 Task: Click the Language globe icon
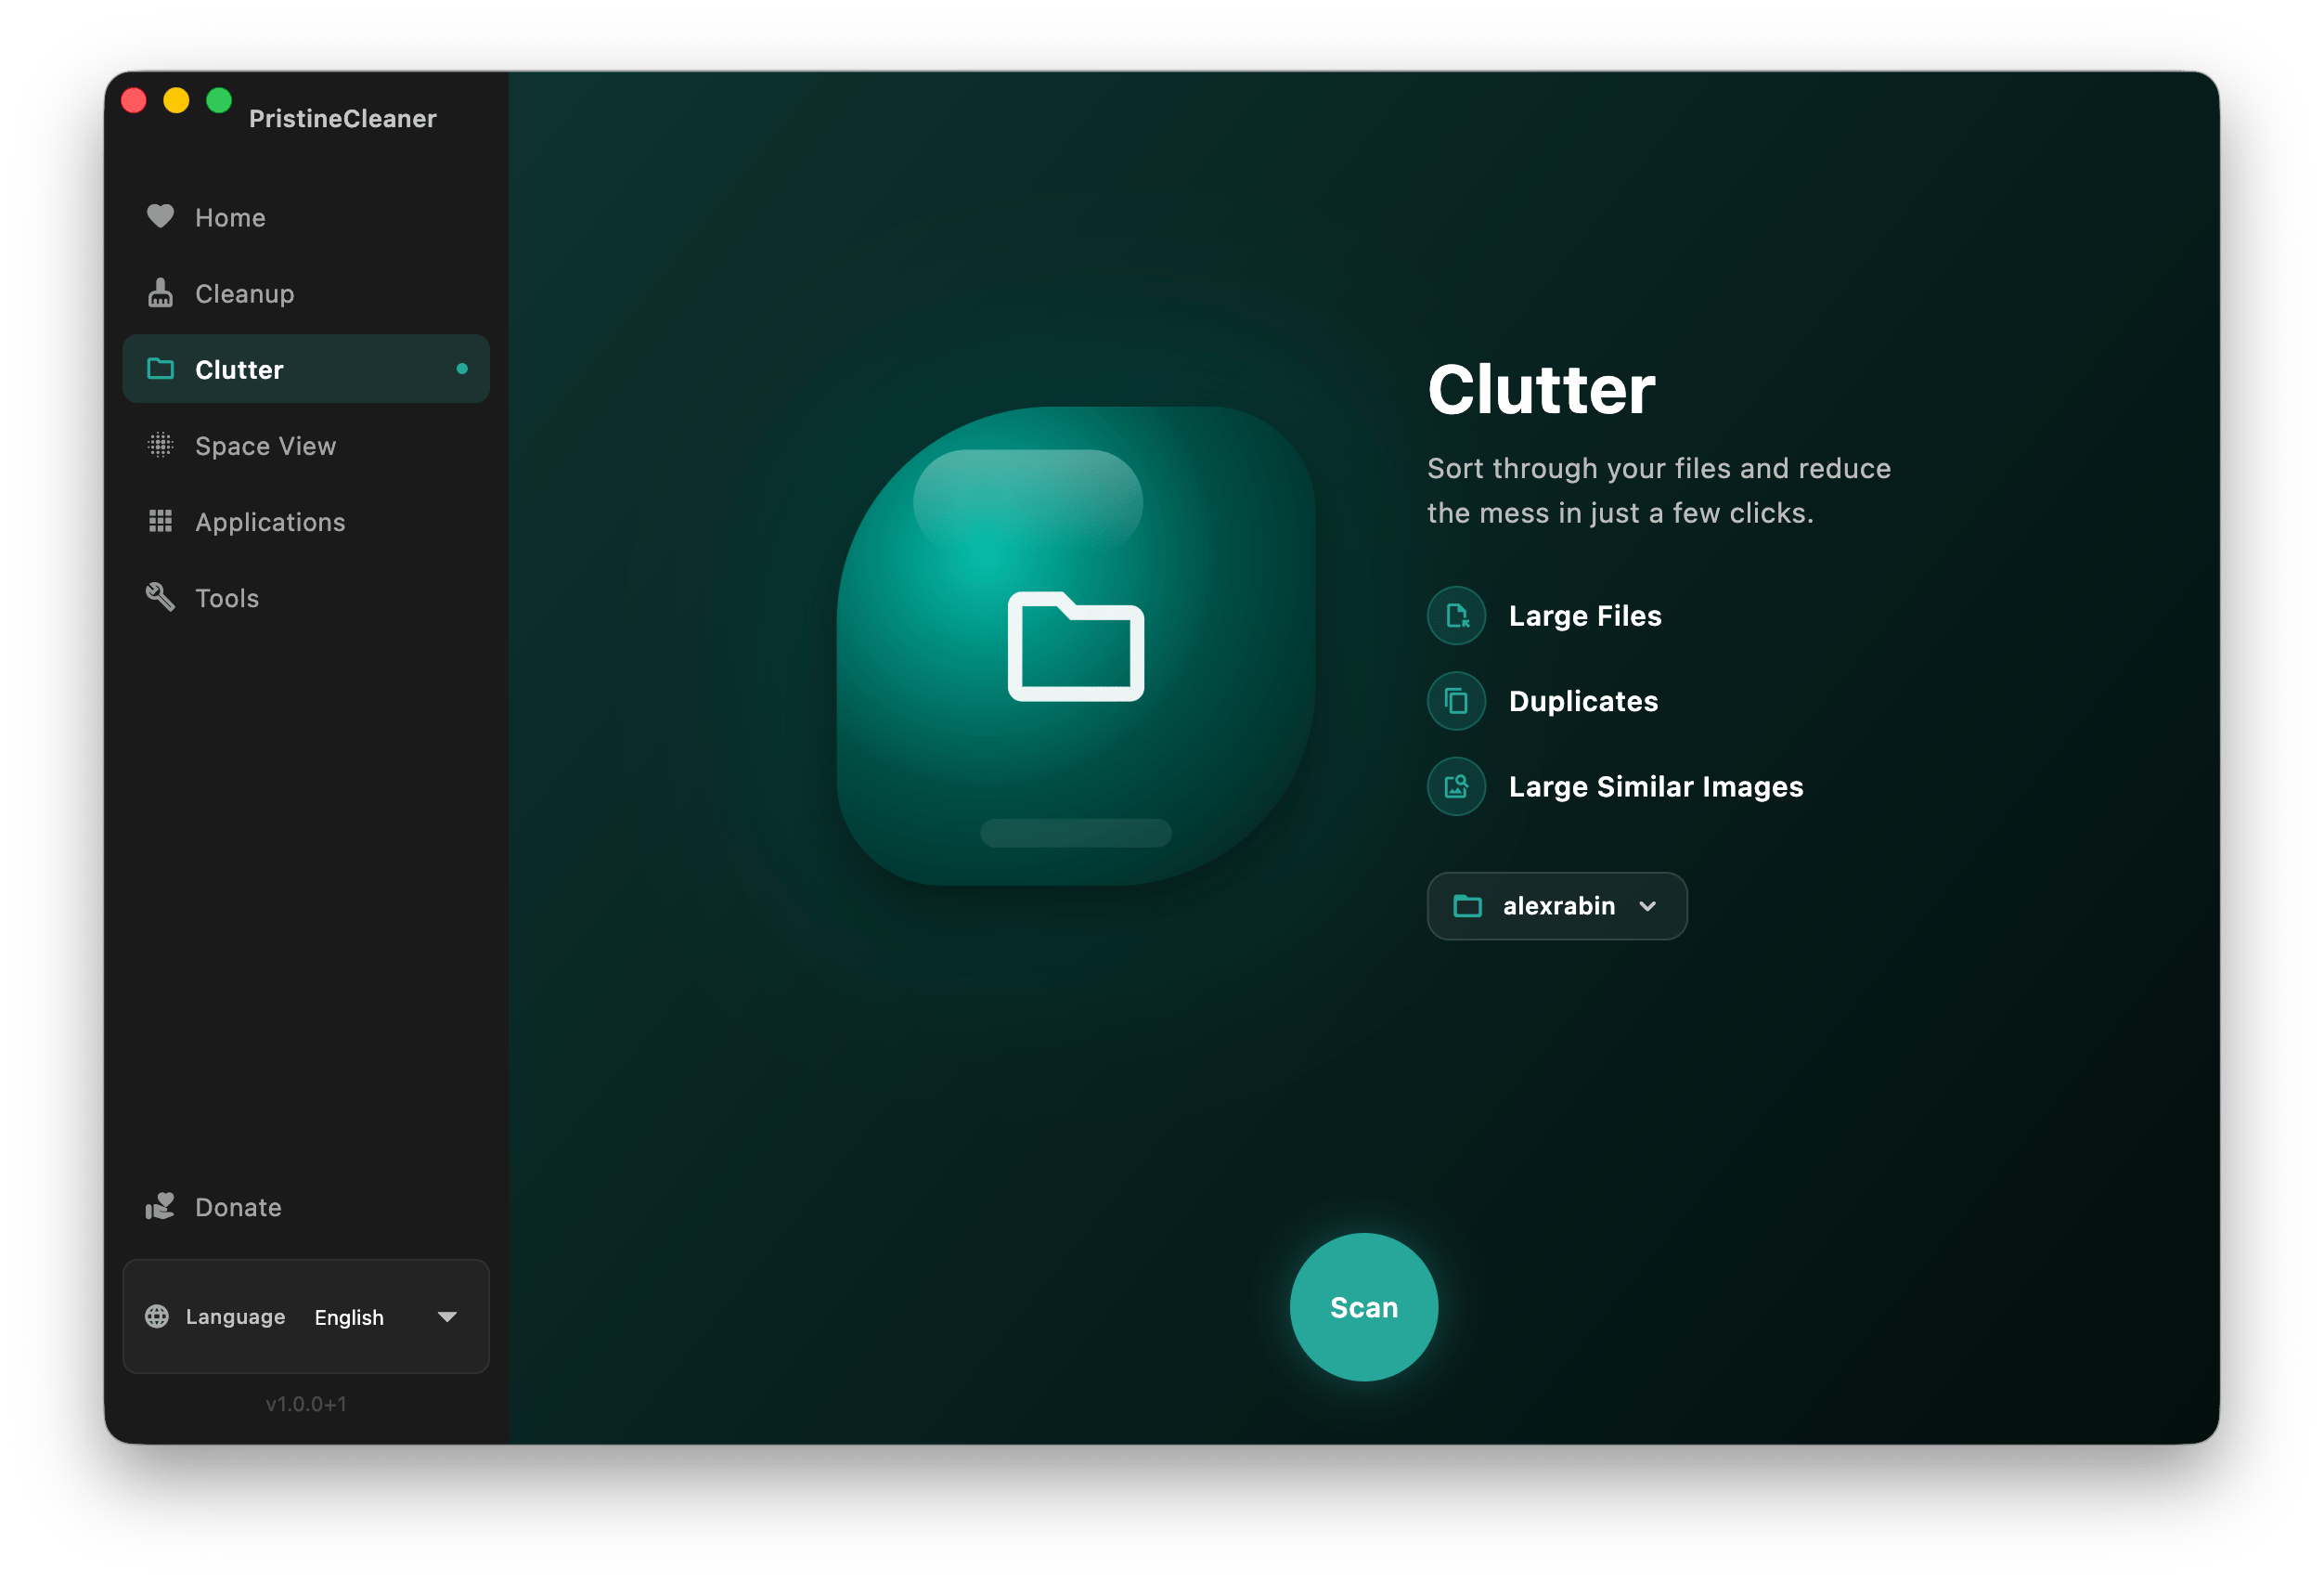(157, 1316)
